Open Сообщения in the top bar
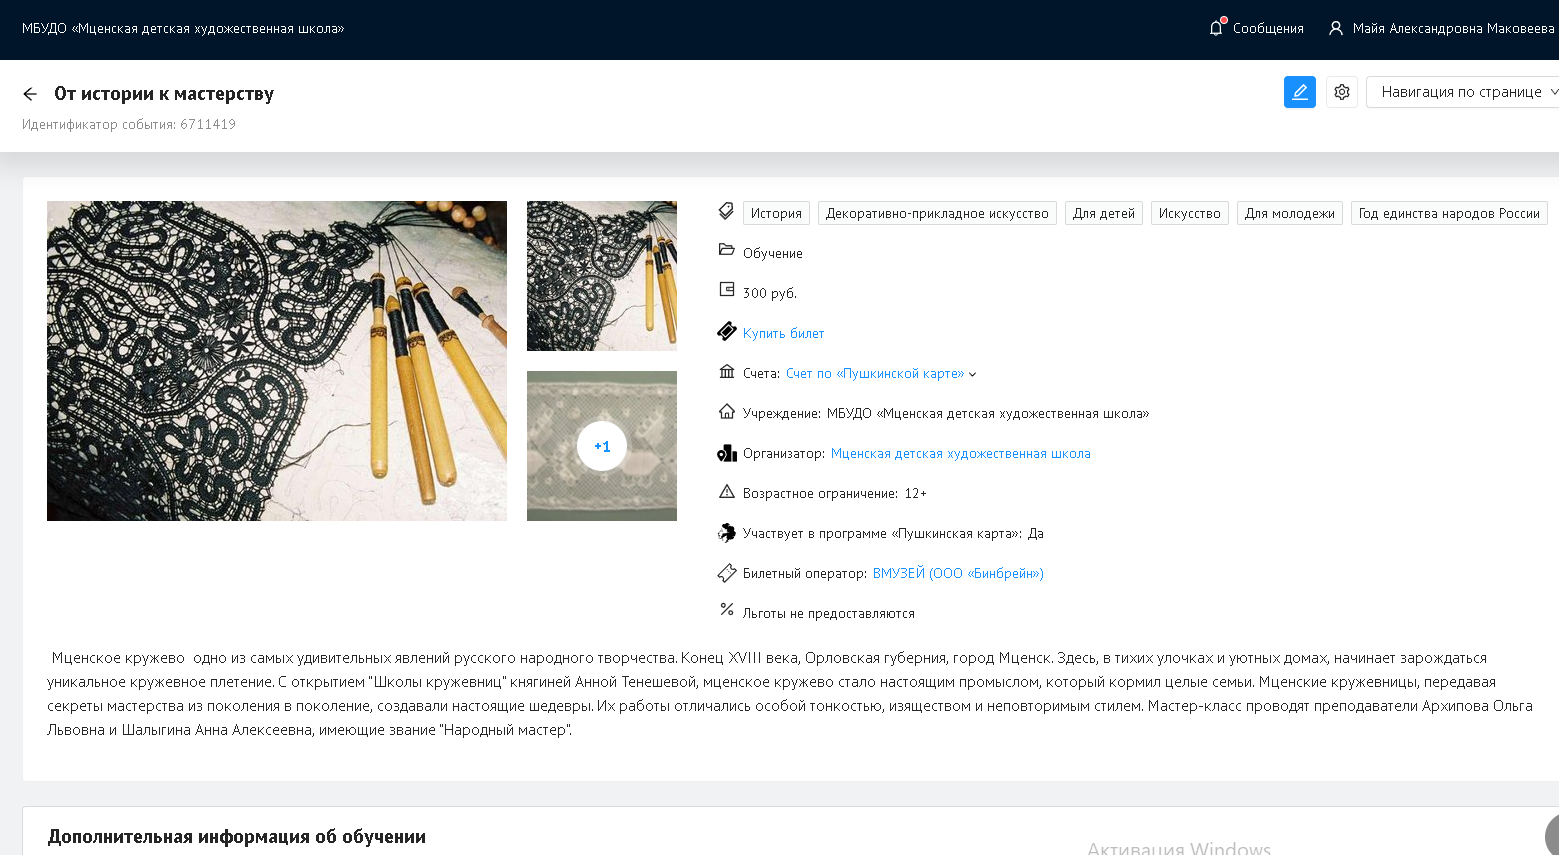The height and width of the screenshot is (855, 1559). (x=1267, y=28)
